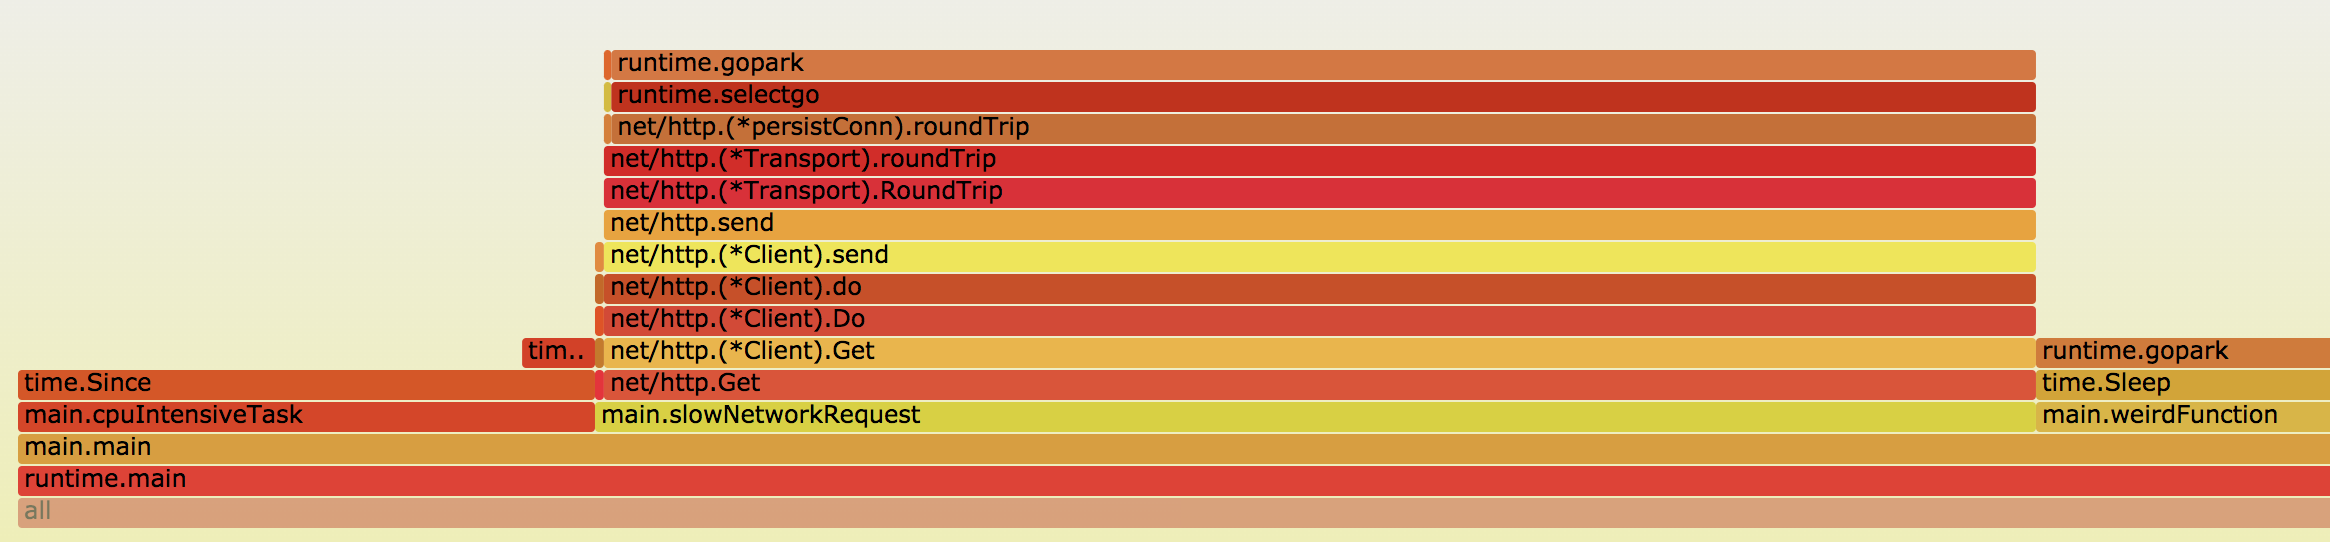Reset zoom via the 'all' frame
2330x542 pixels.
1174,512
